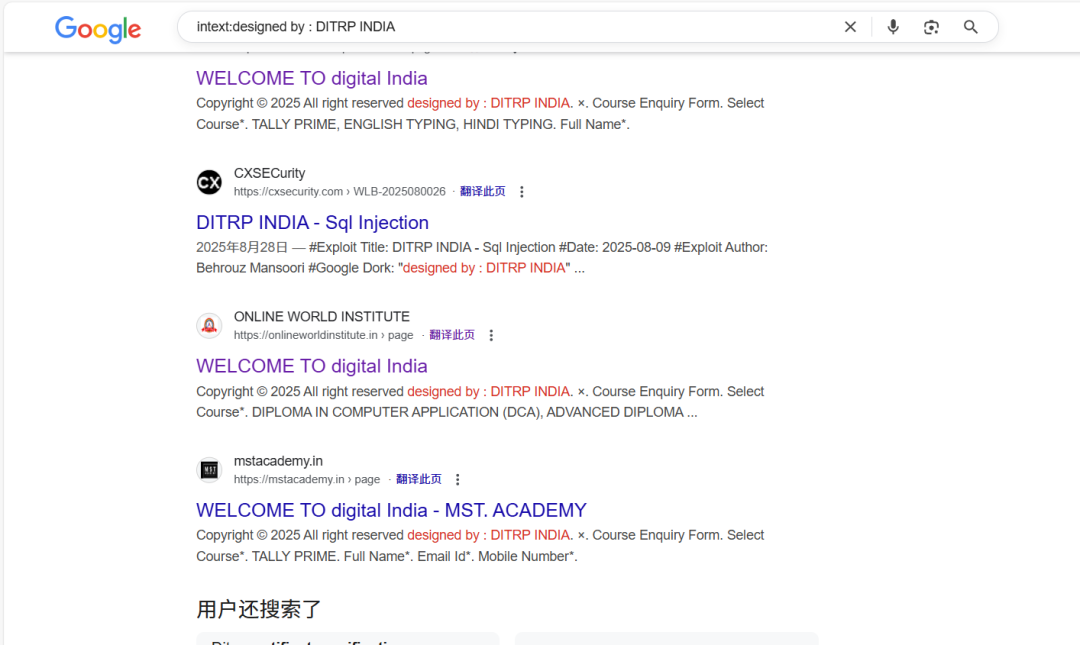Click the https://mstacademy.in › page URL
1080x645 pixels.
[x=307, y=479]
